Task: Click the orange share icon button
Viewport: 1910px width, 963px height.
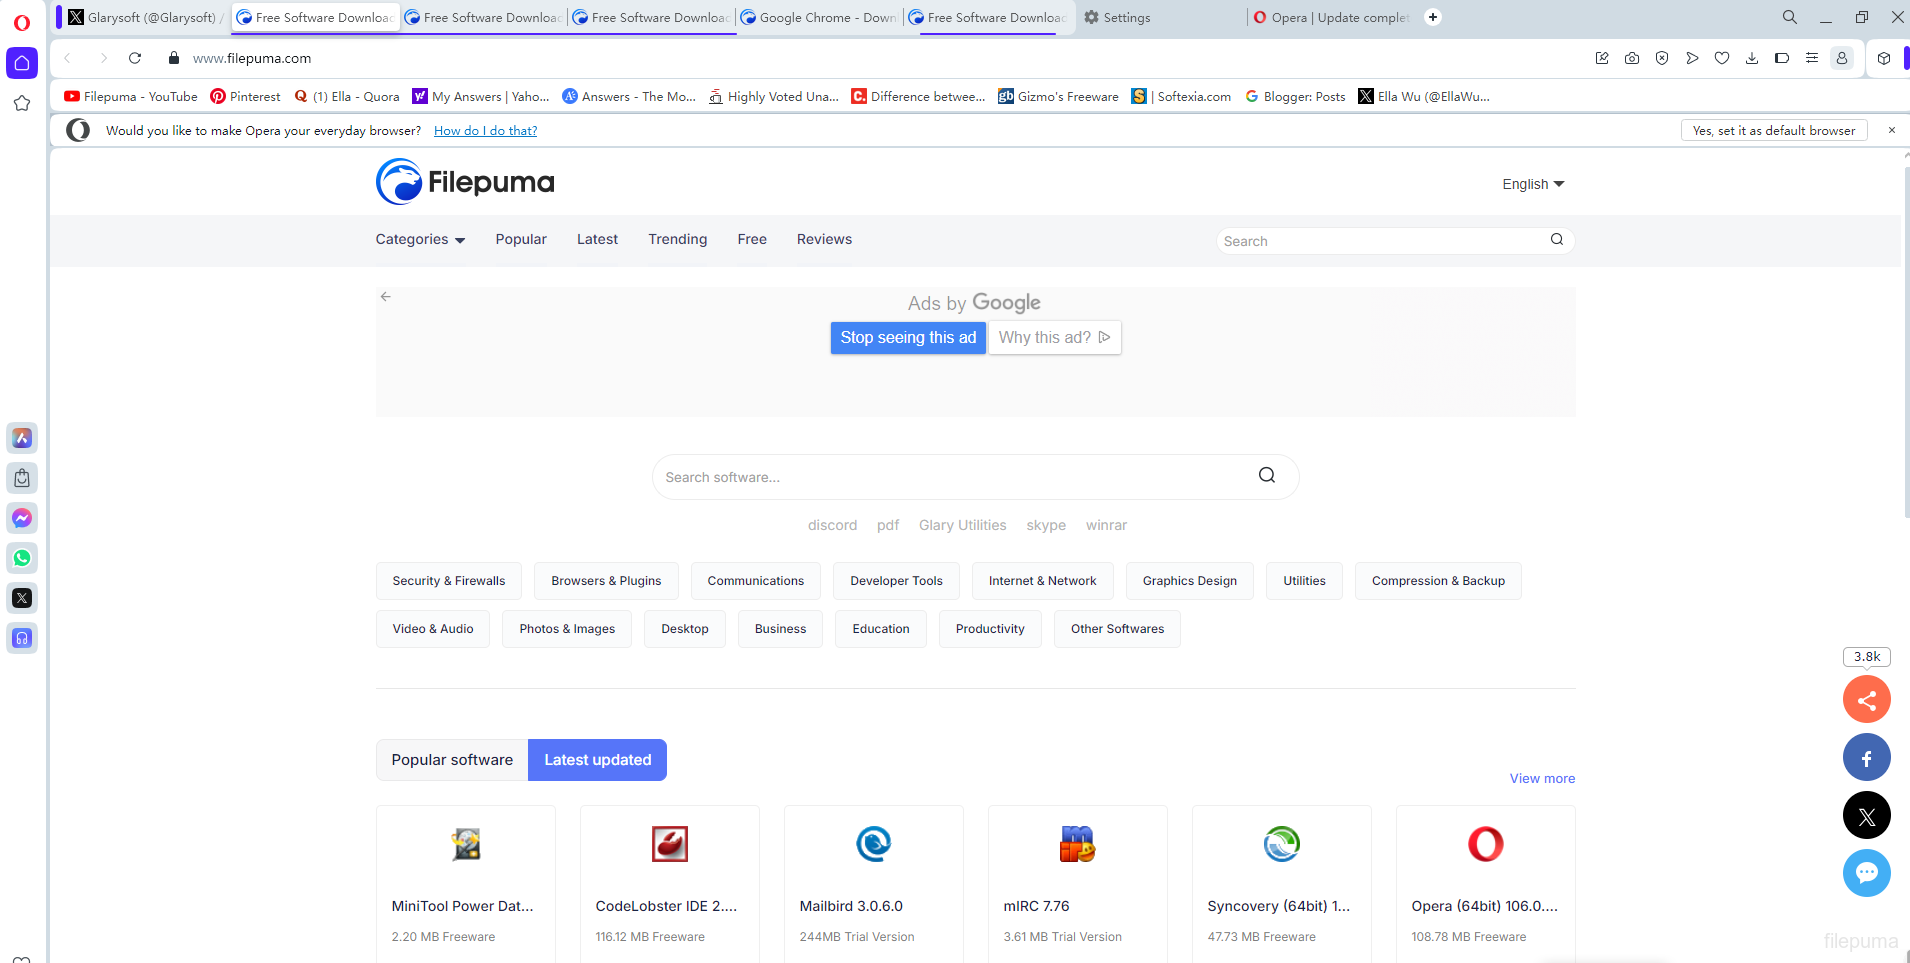Action: (1866, 699)
